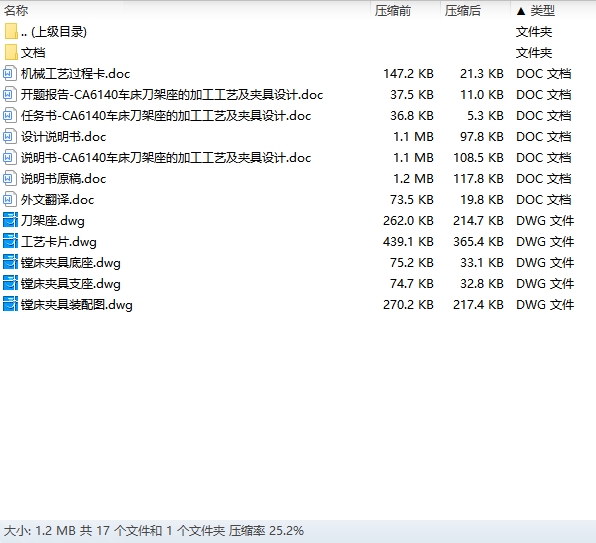Click the 1.2 MB size of 说明书原稿.doc
The width and height of the screenshot is (596, 543).
[414, 179]
